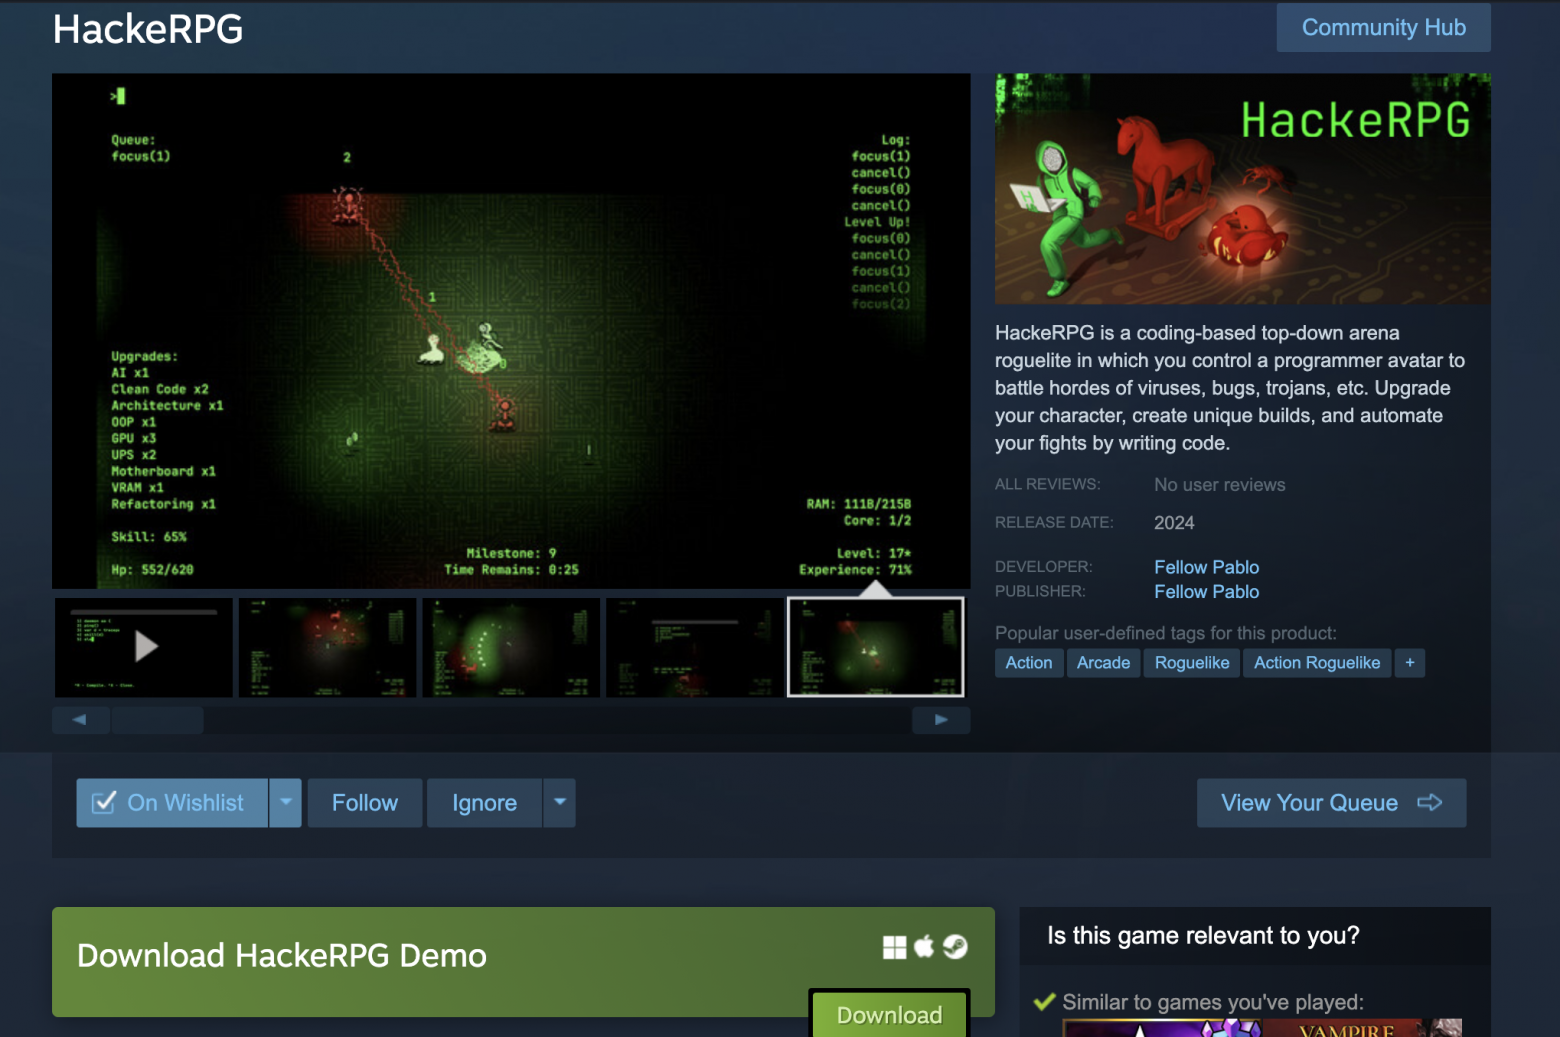
Task: Open the Community Hub
Action: pyautogui.click(x=1383, y=28)
